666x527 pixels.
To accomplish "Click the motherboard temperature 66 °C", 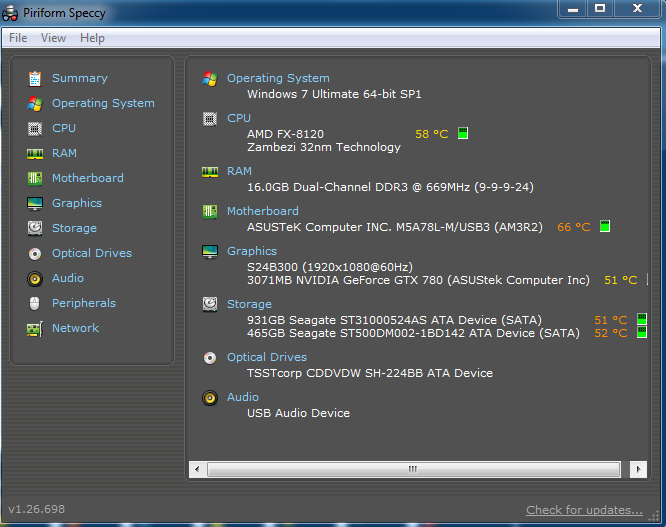I will [574, 227].
